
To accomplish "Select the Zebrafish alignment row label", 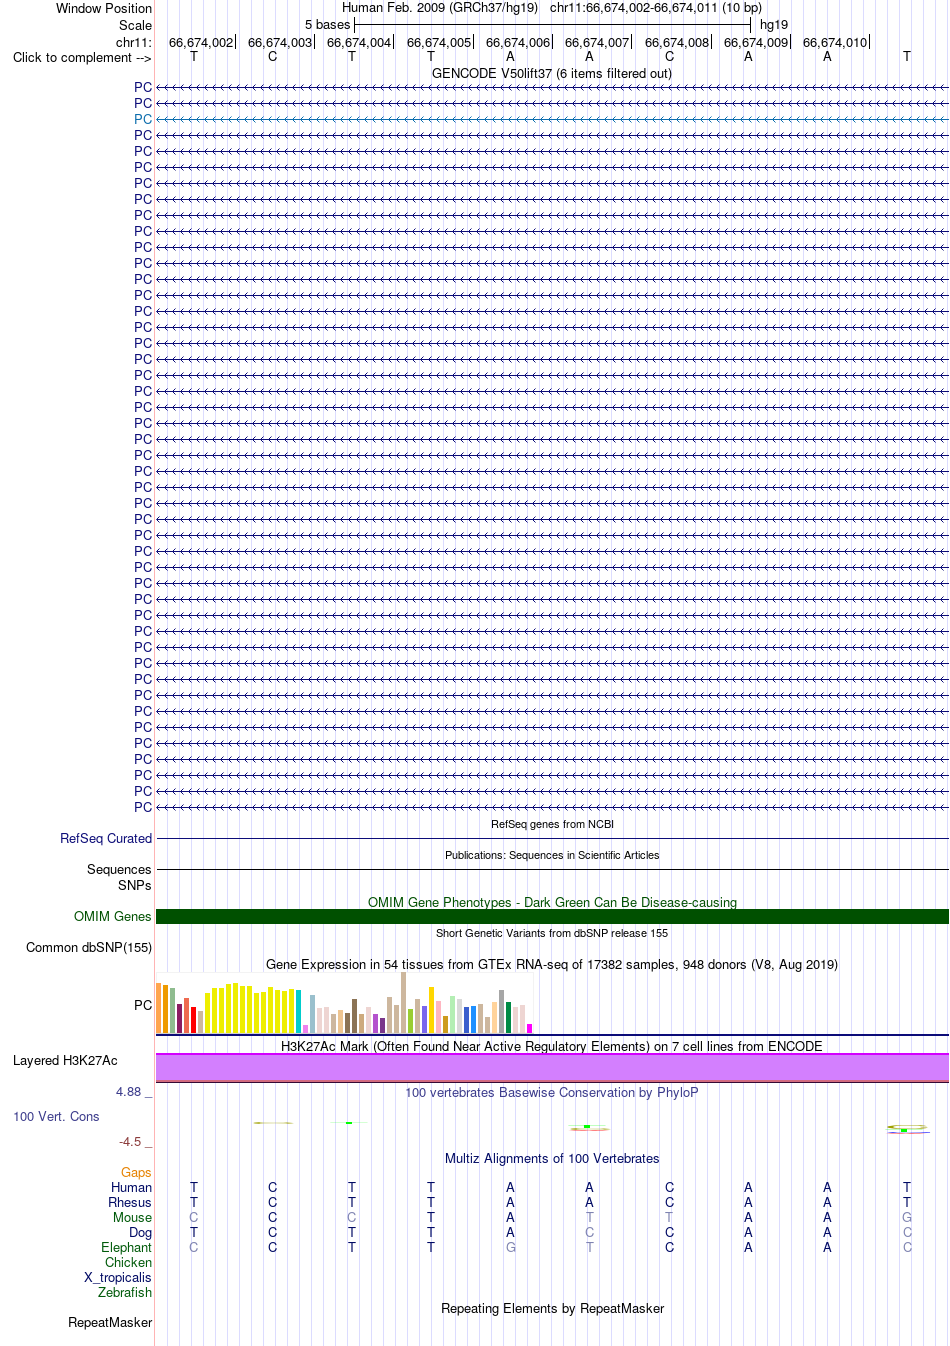I will [125, 1292].
